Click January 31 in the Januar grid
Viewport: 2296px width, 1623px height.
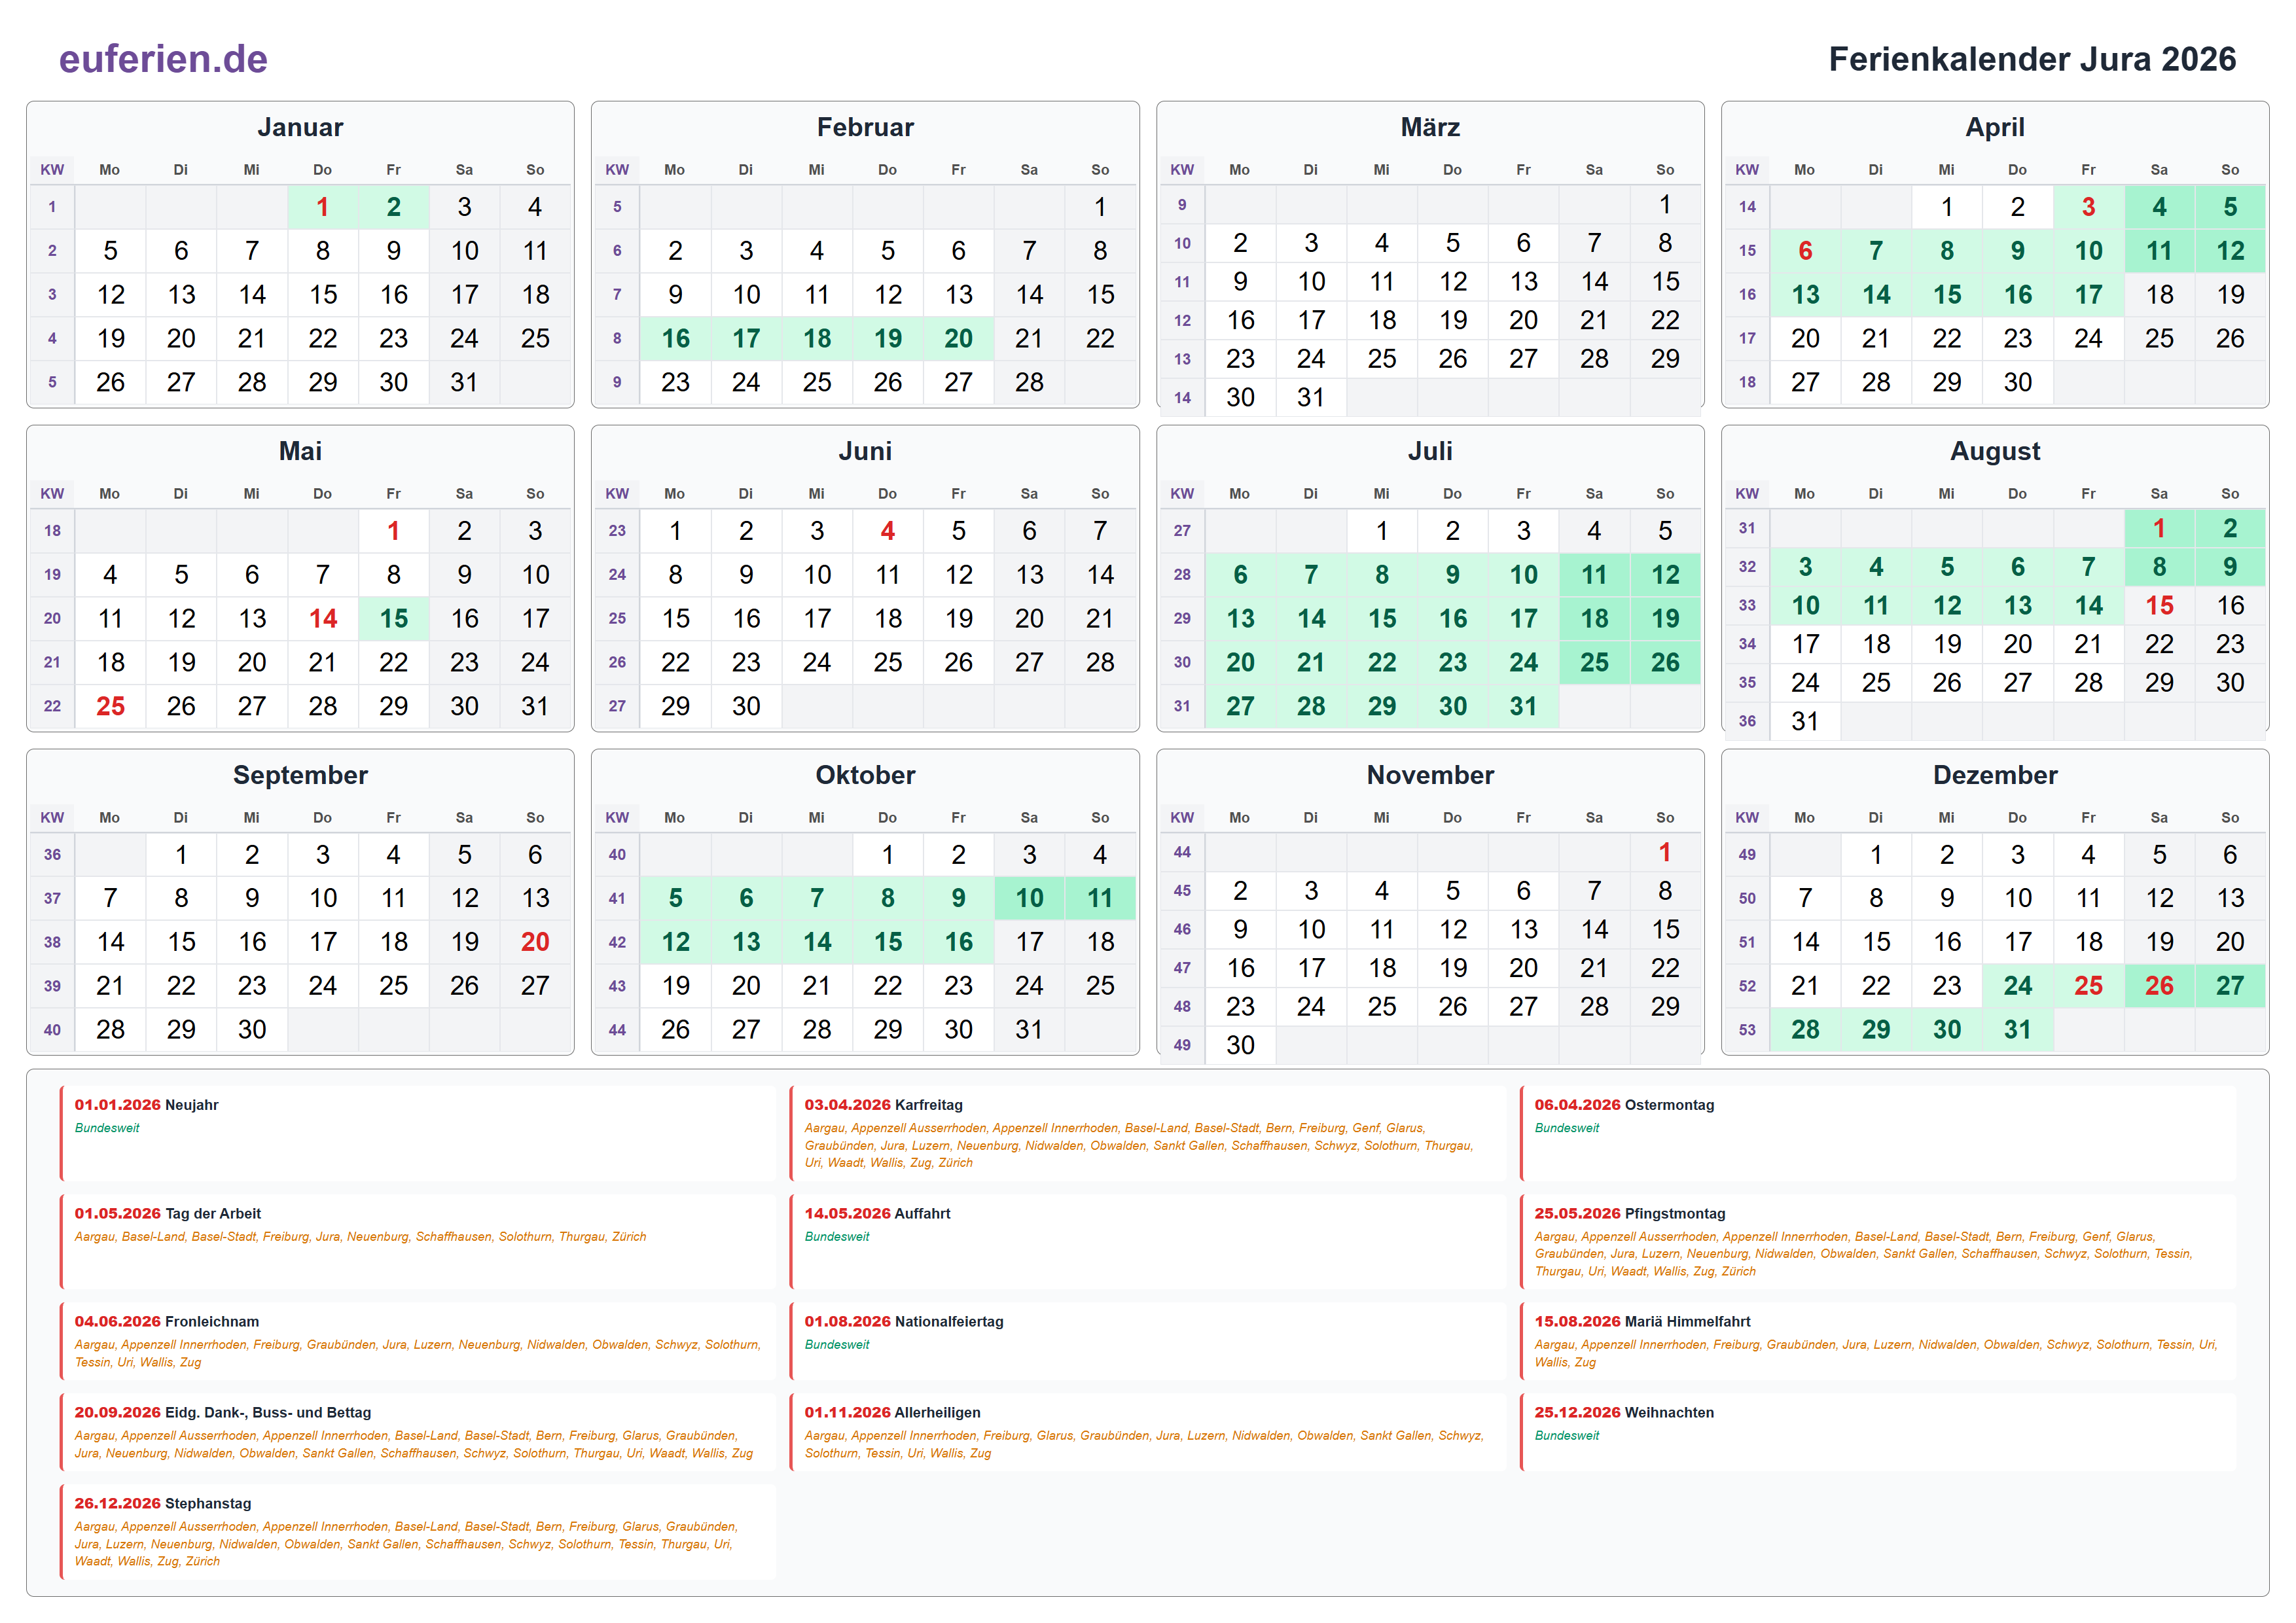[464, 382]
